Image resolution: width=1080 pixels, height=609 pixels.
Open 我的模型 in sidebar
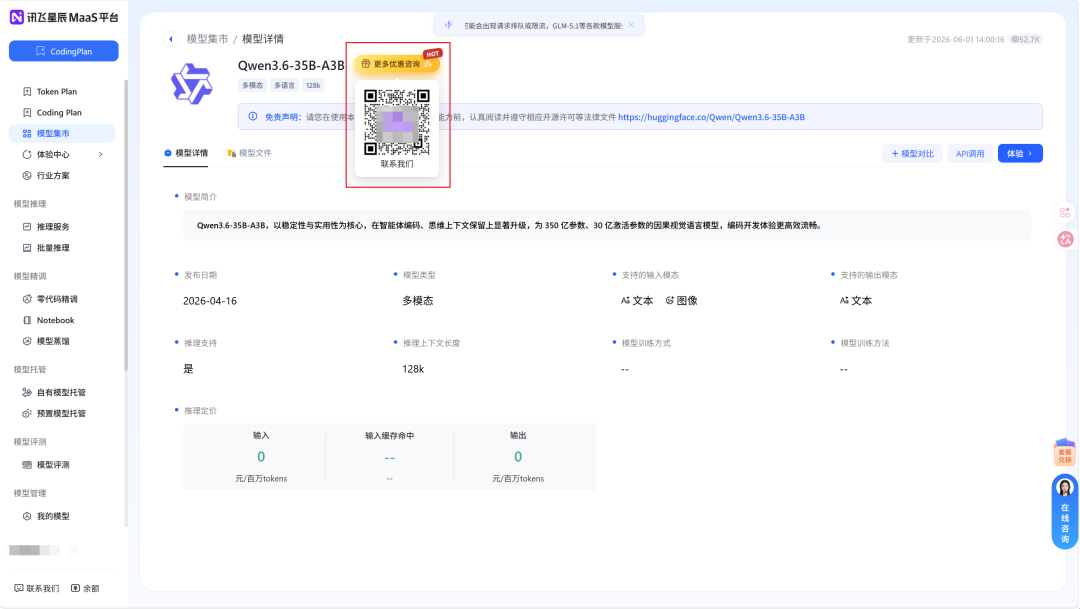tap(53, 516)
